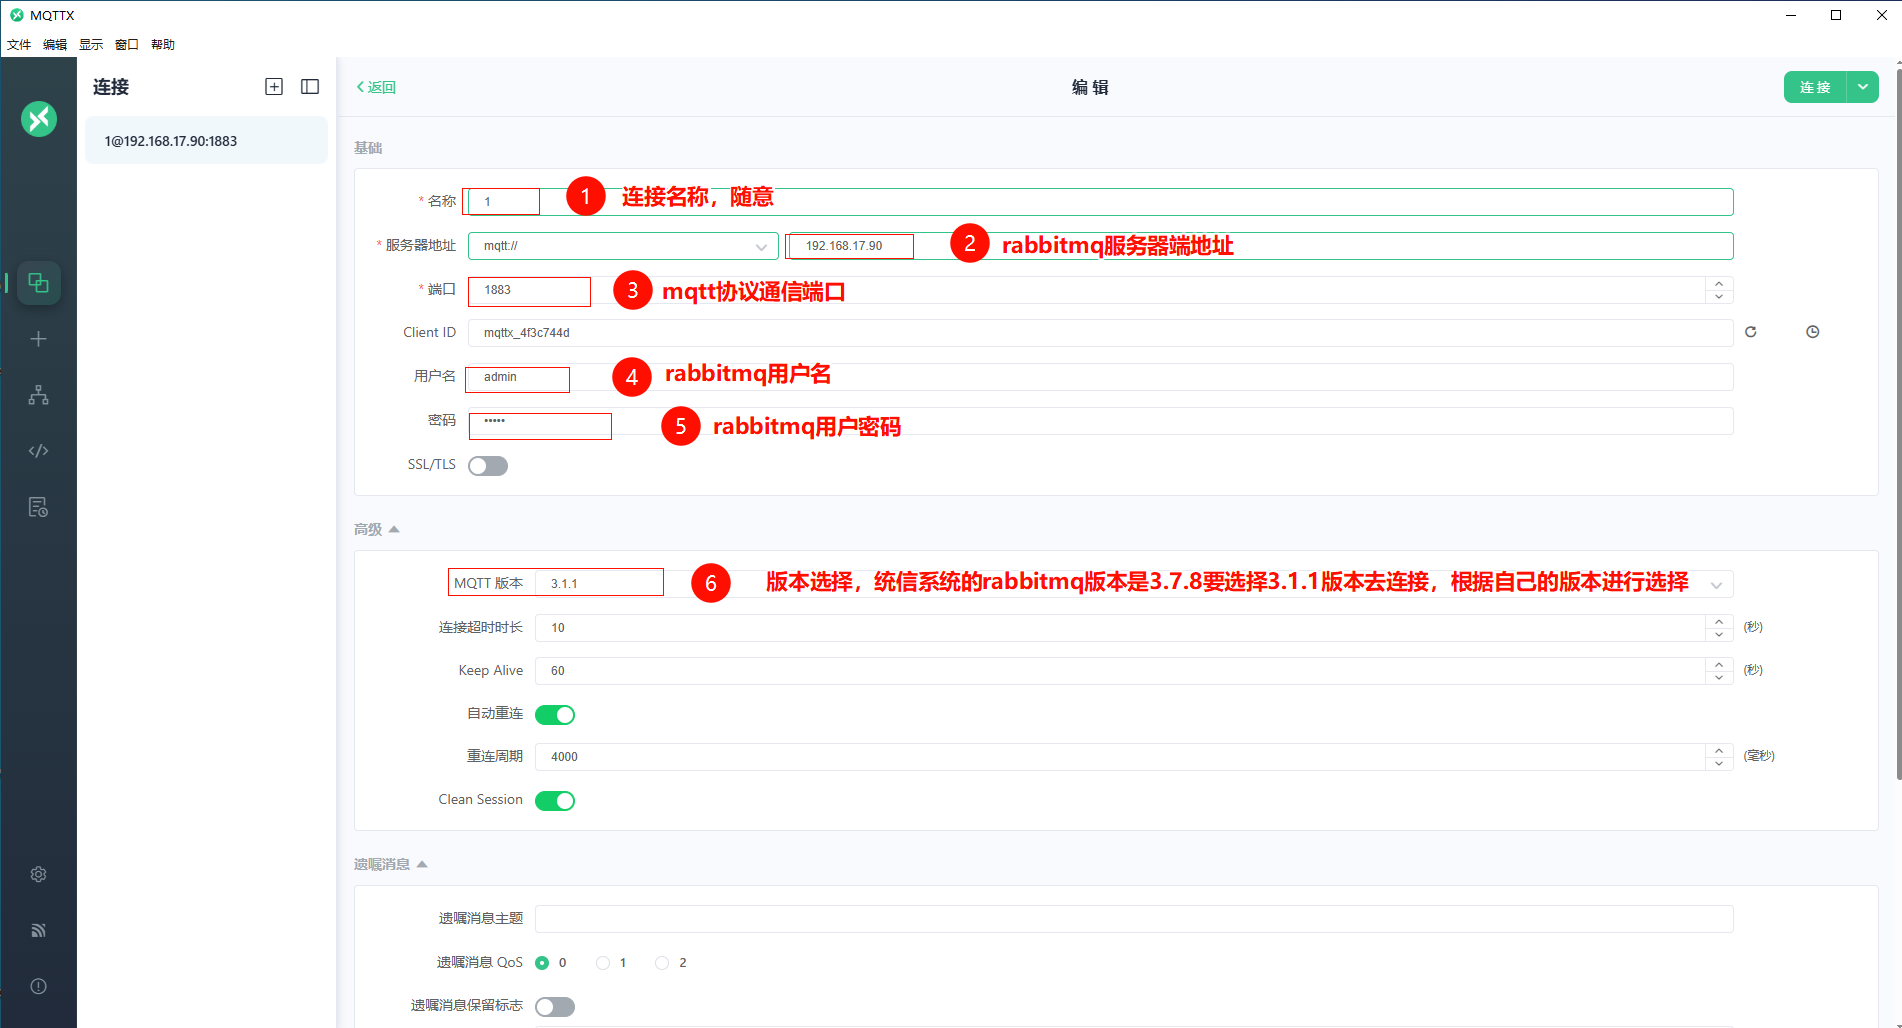1902x1028 pixels.
Task: Toggle the SSL/TLS switch
Action: 488,466
